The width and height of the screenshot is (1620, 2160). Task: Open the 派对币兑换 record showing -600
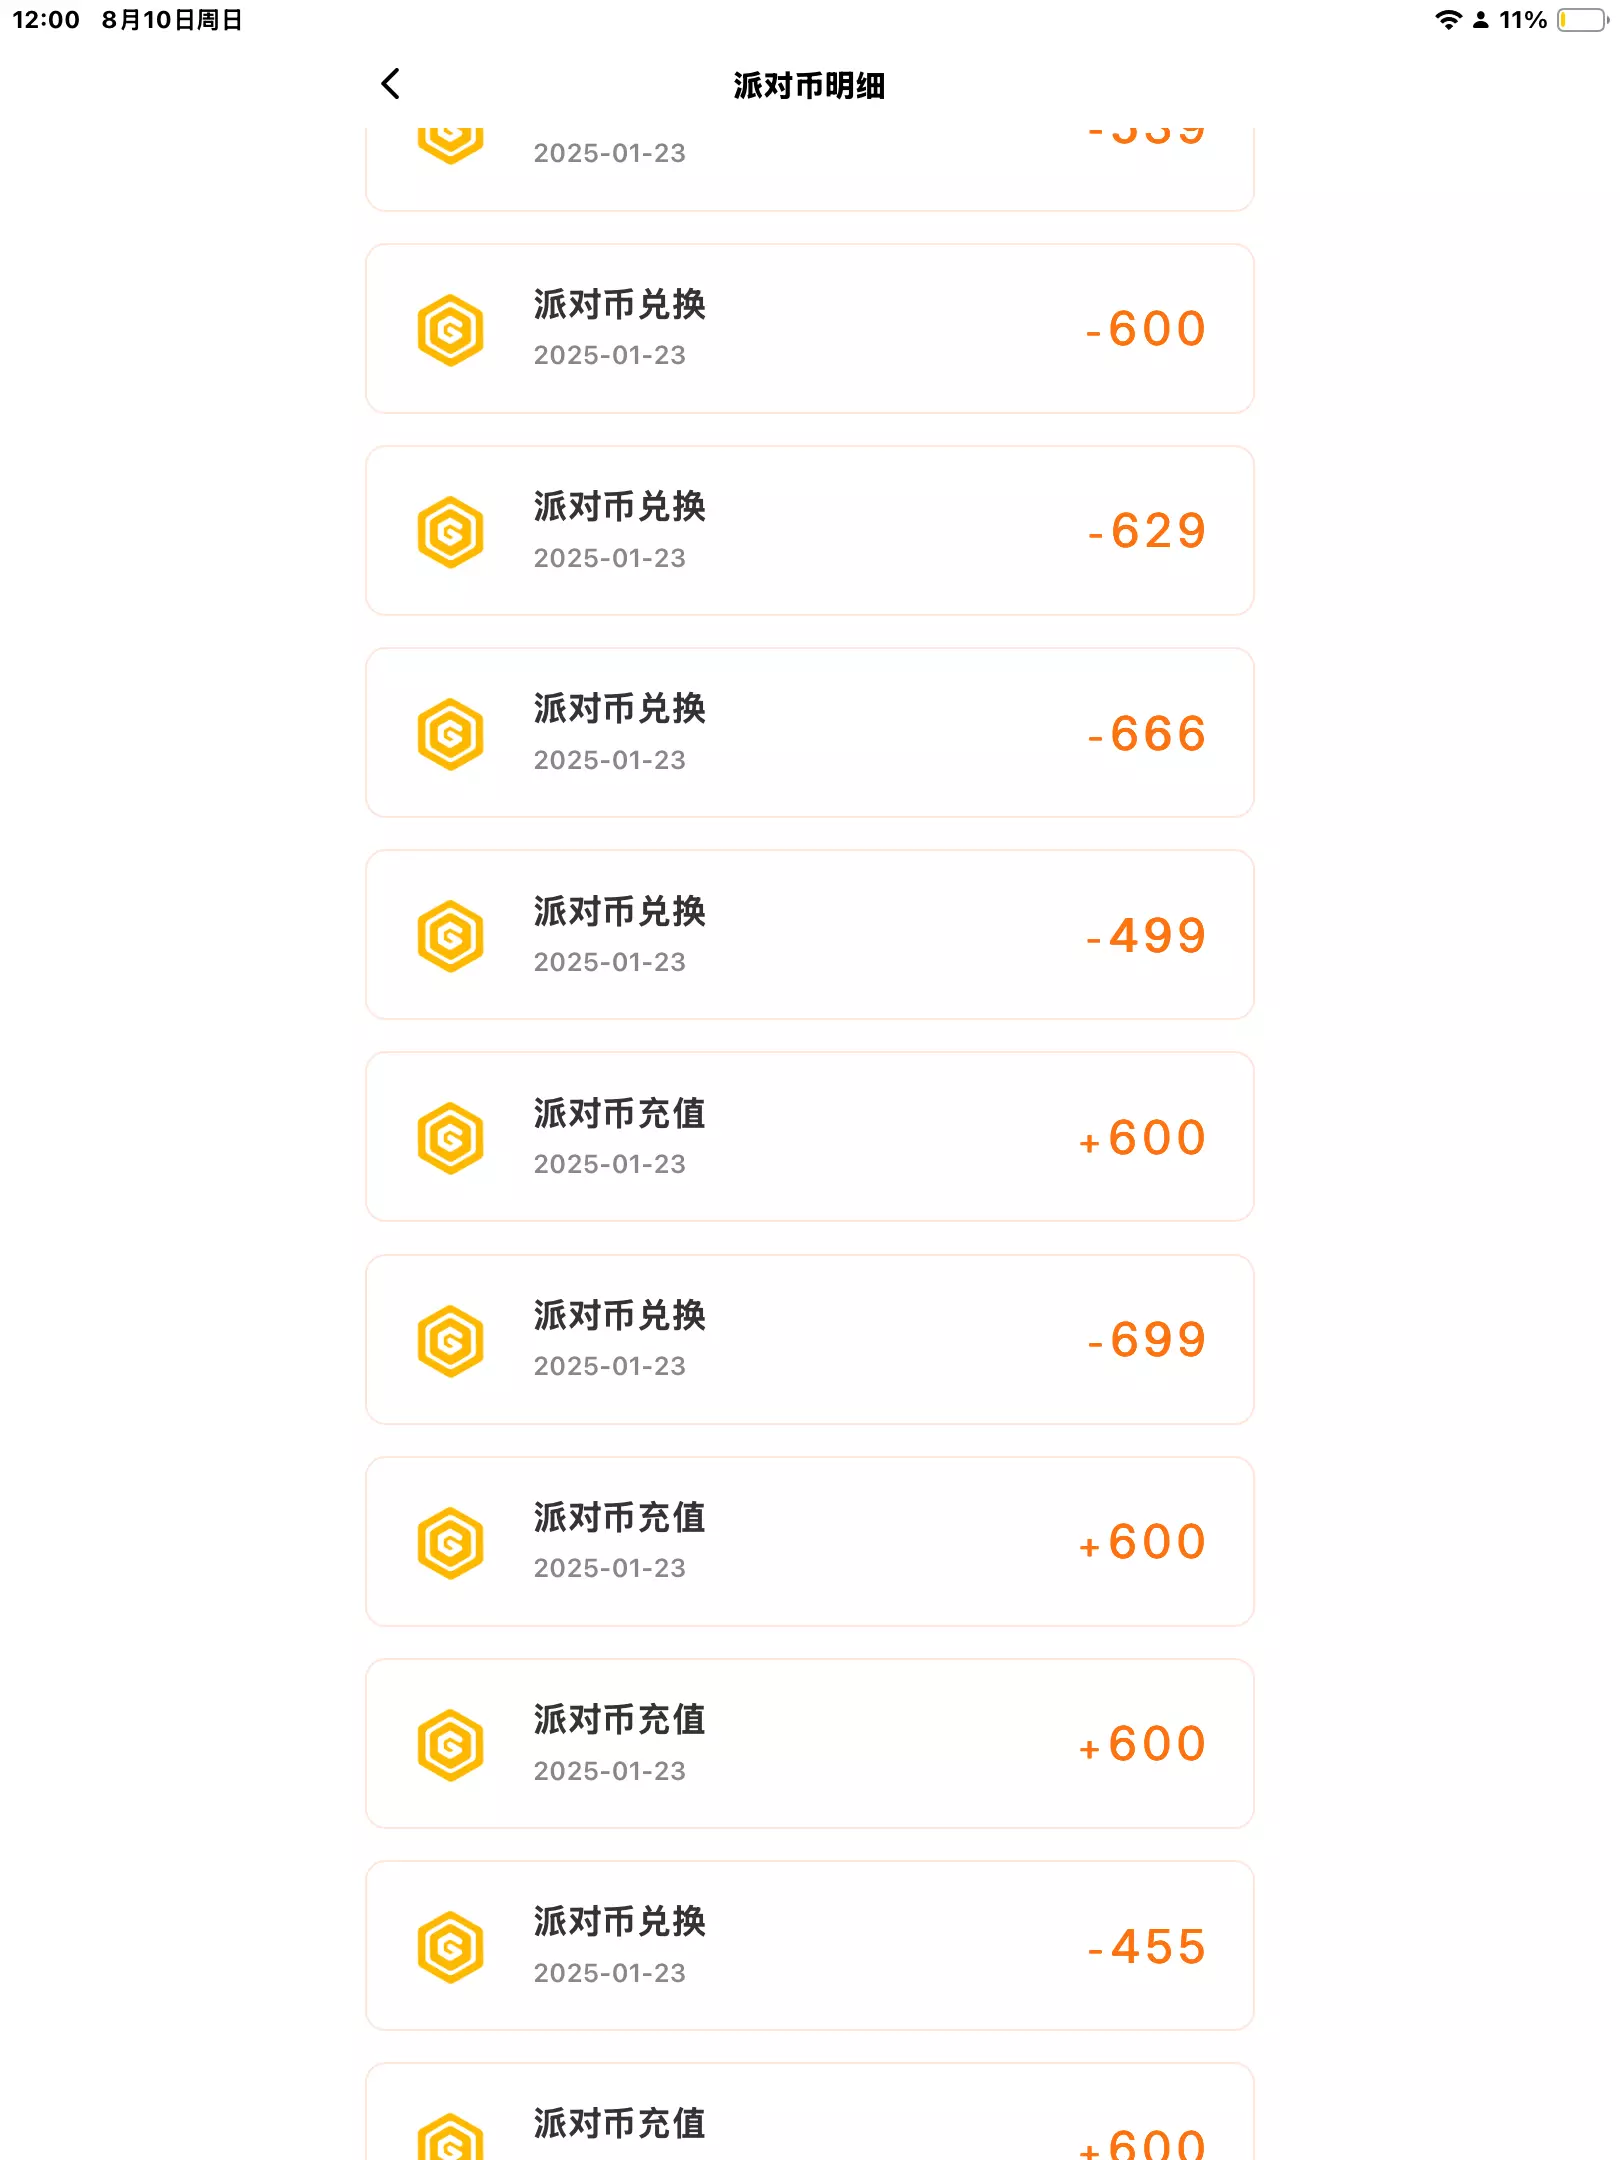808,329
